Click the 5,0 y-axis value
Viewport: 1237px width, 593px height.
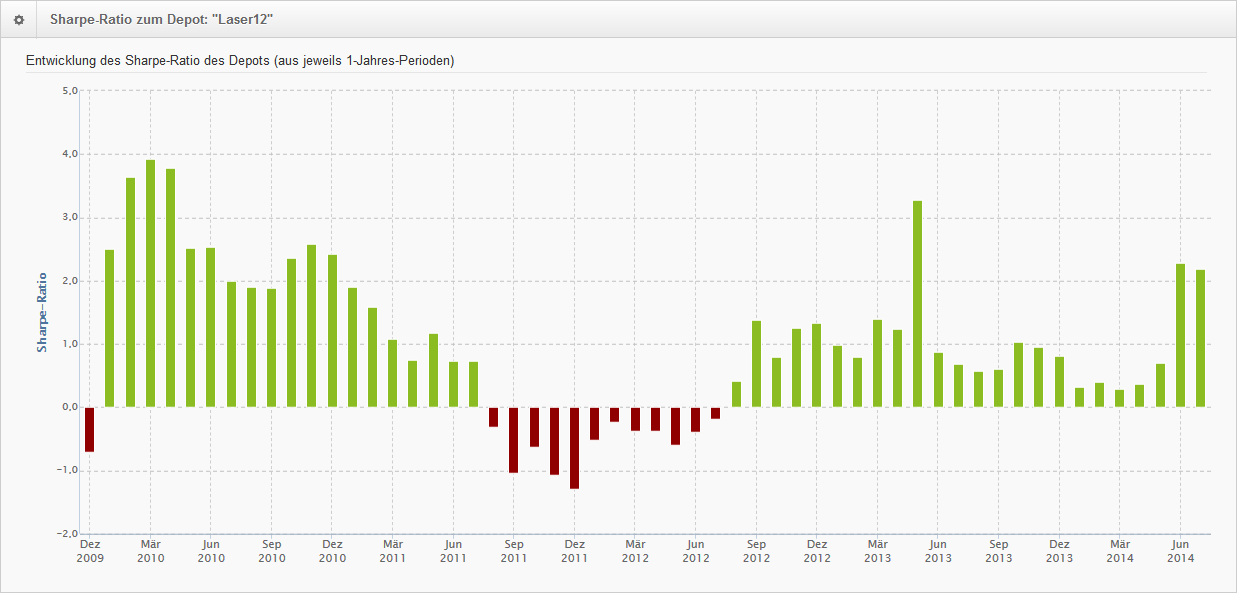click(x=70, y=91)
